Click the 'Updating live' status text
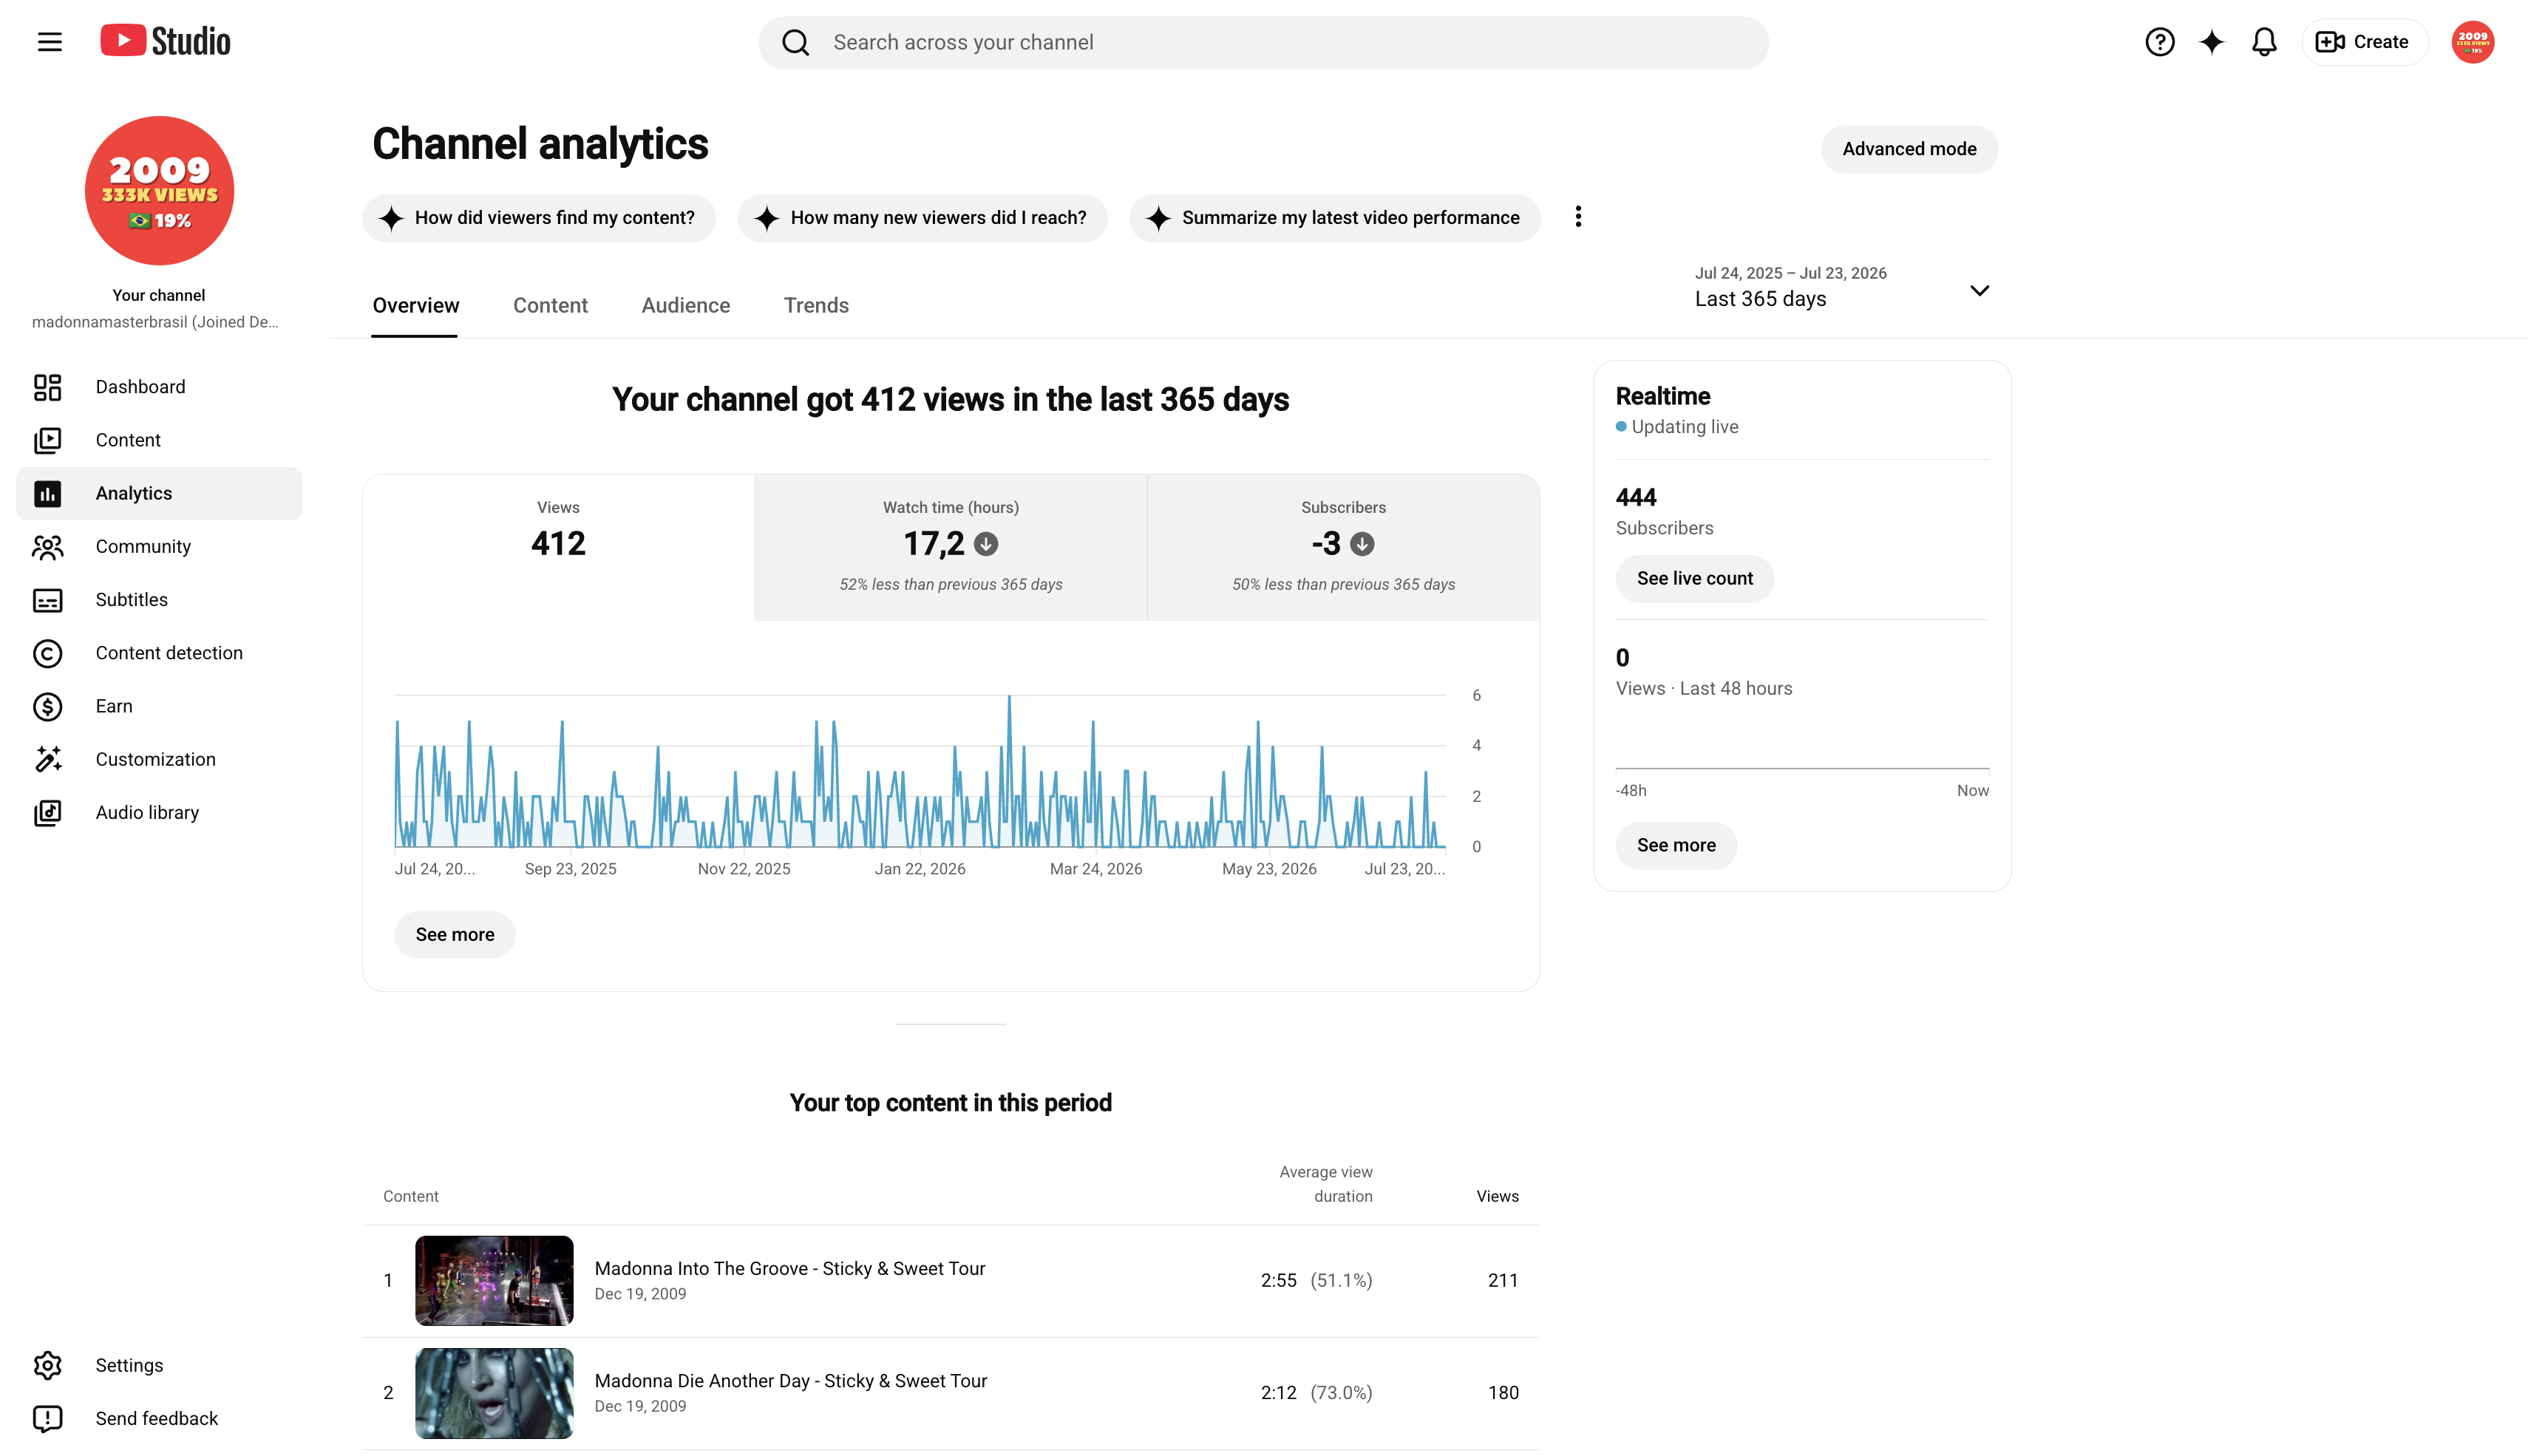The width and height of the screenshot is (2528, 1456). 1685,427
